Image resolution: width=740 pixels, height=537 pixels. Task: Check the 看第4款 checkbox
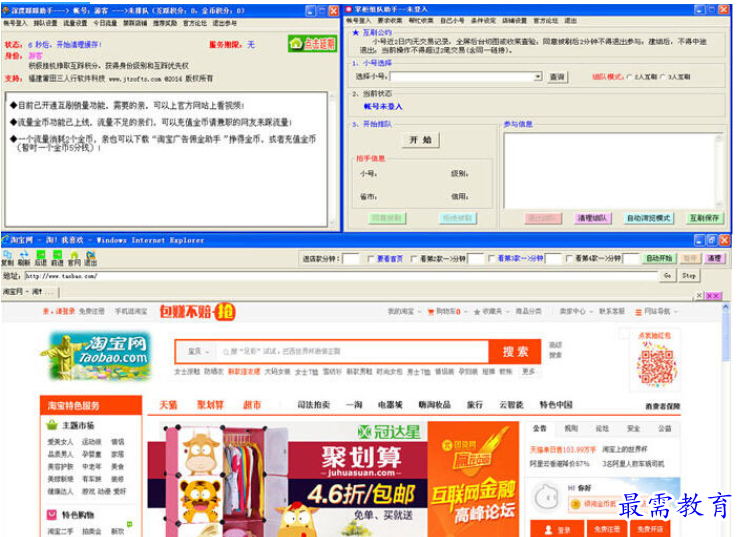tap(569, 259)
